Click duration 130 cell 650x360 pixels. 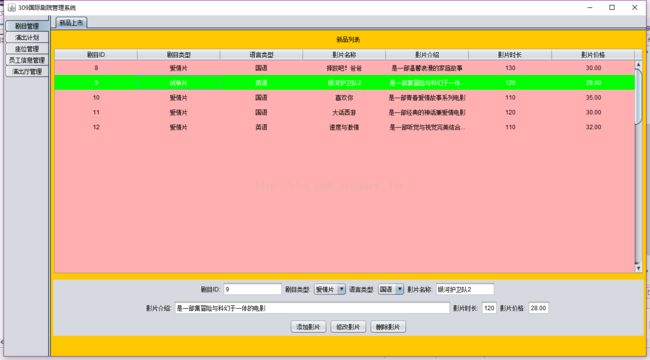[510, 68]
